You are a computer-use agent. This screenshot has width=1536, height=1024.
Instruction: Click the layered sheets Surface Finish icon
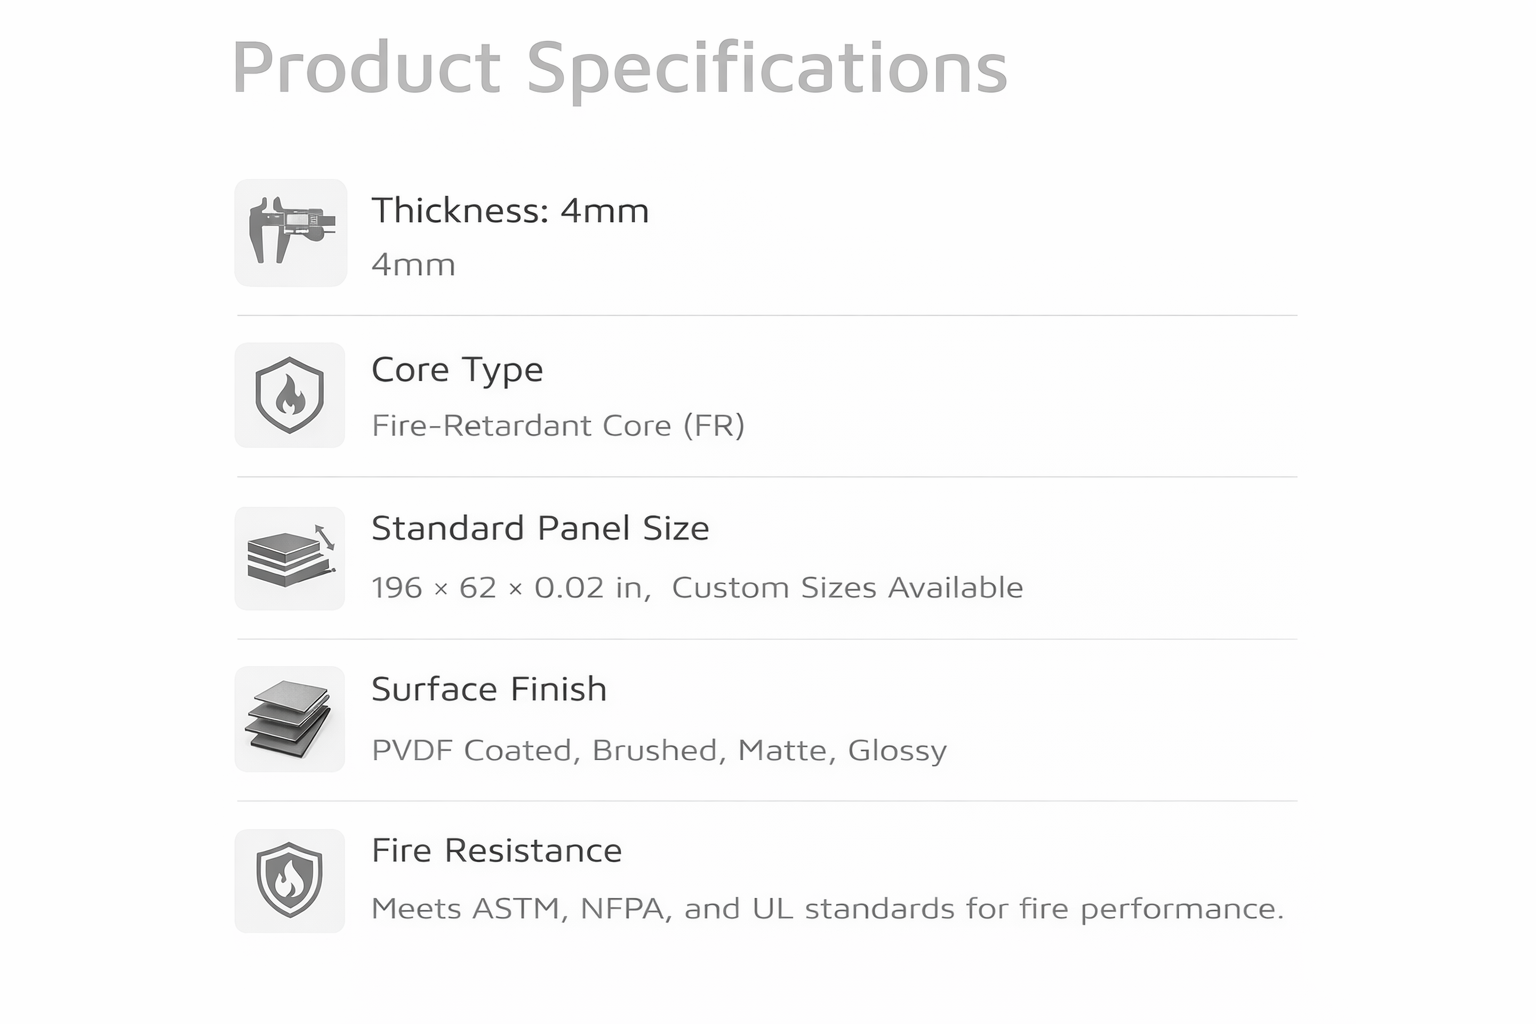[x=290, y=719]
